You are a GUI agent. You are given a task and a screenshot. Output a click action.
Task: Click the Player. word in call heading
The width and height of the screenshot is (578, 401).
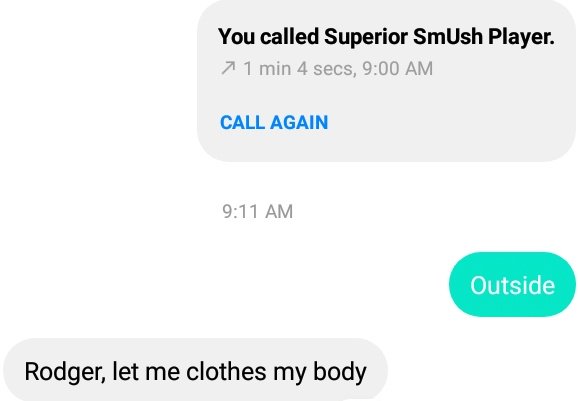point(522,36)
